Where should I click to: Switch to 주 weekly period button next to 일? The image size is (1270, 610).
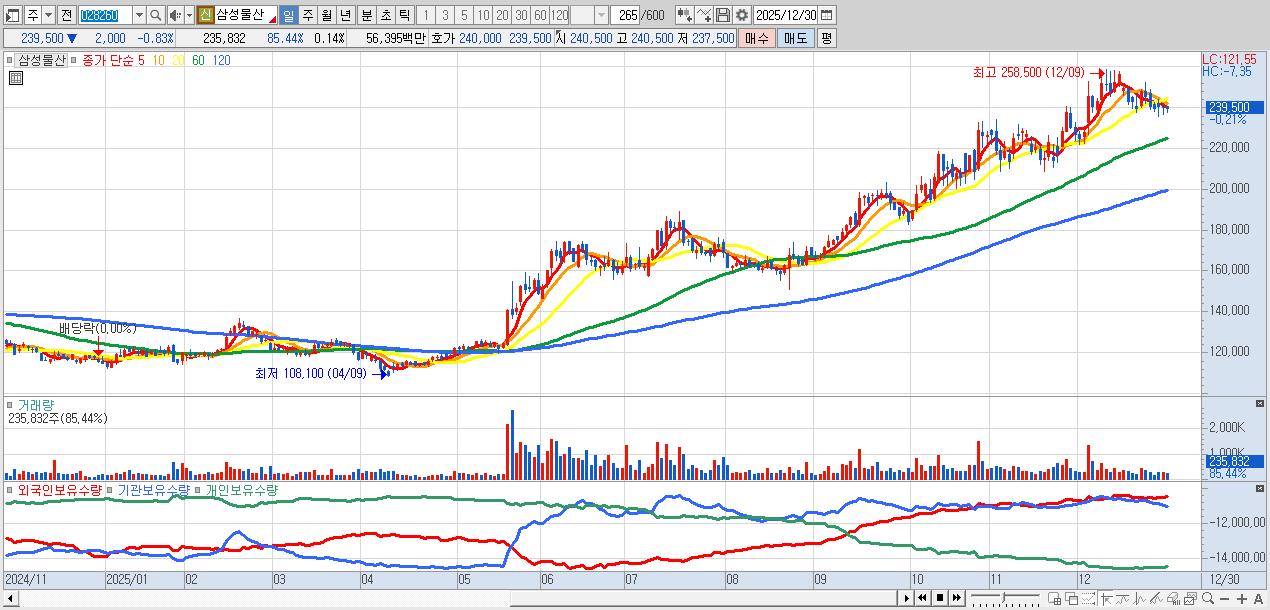tap(308, 15)
